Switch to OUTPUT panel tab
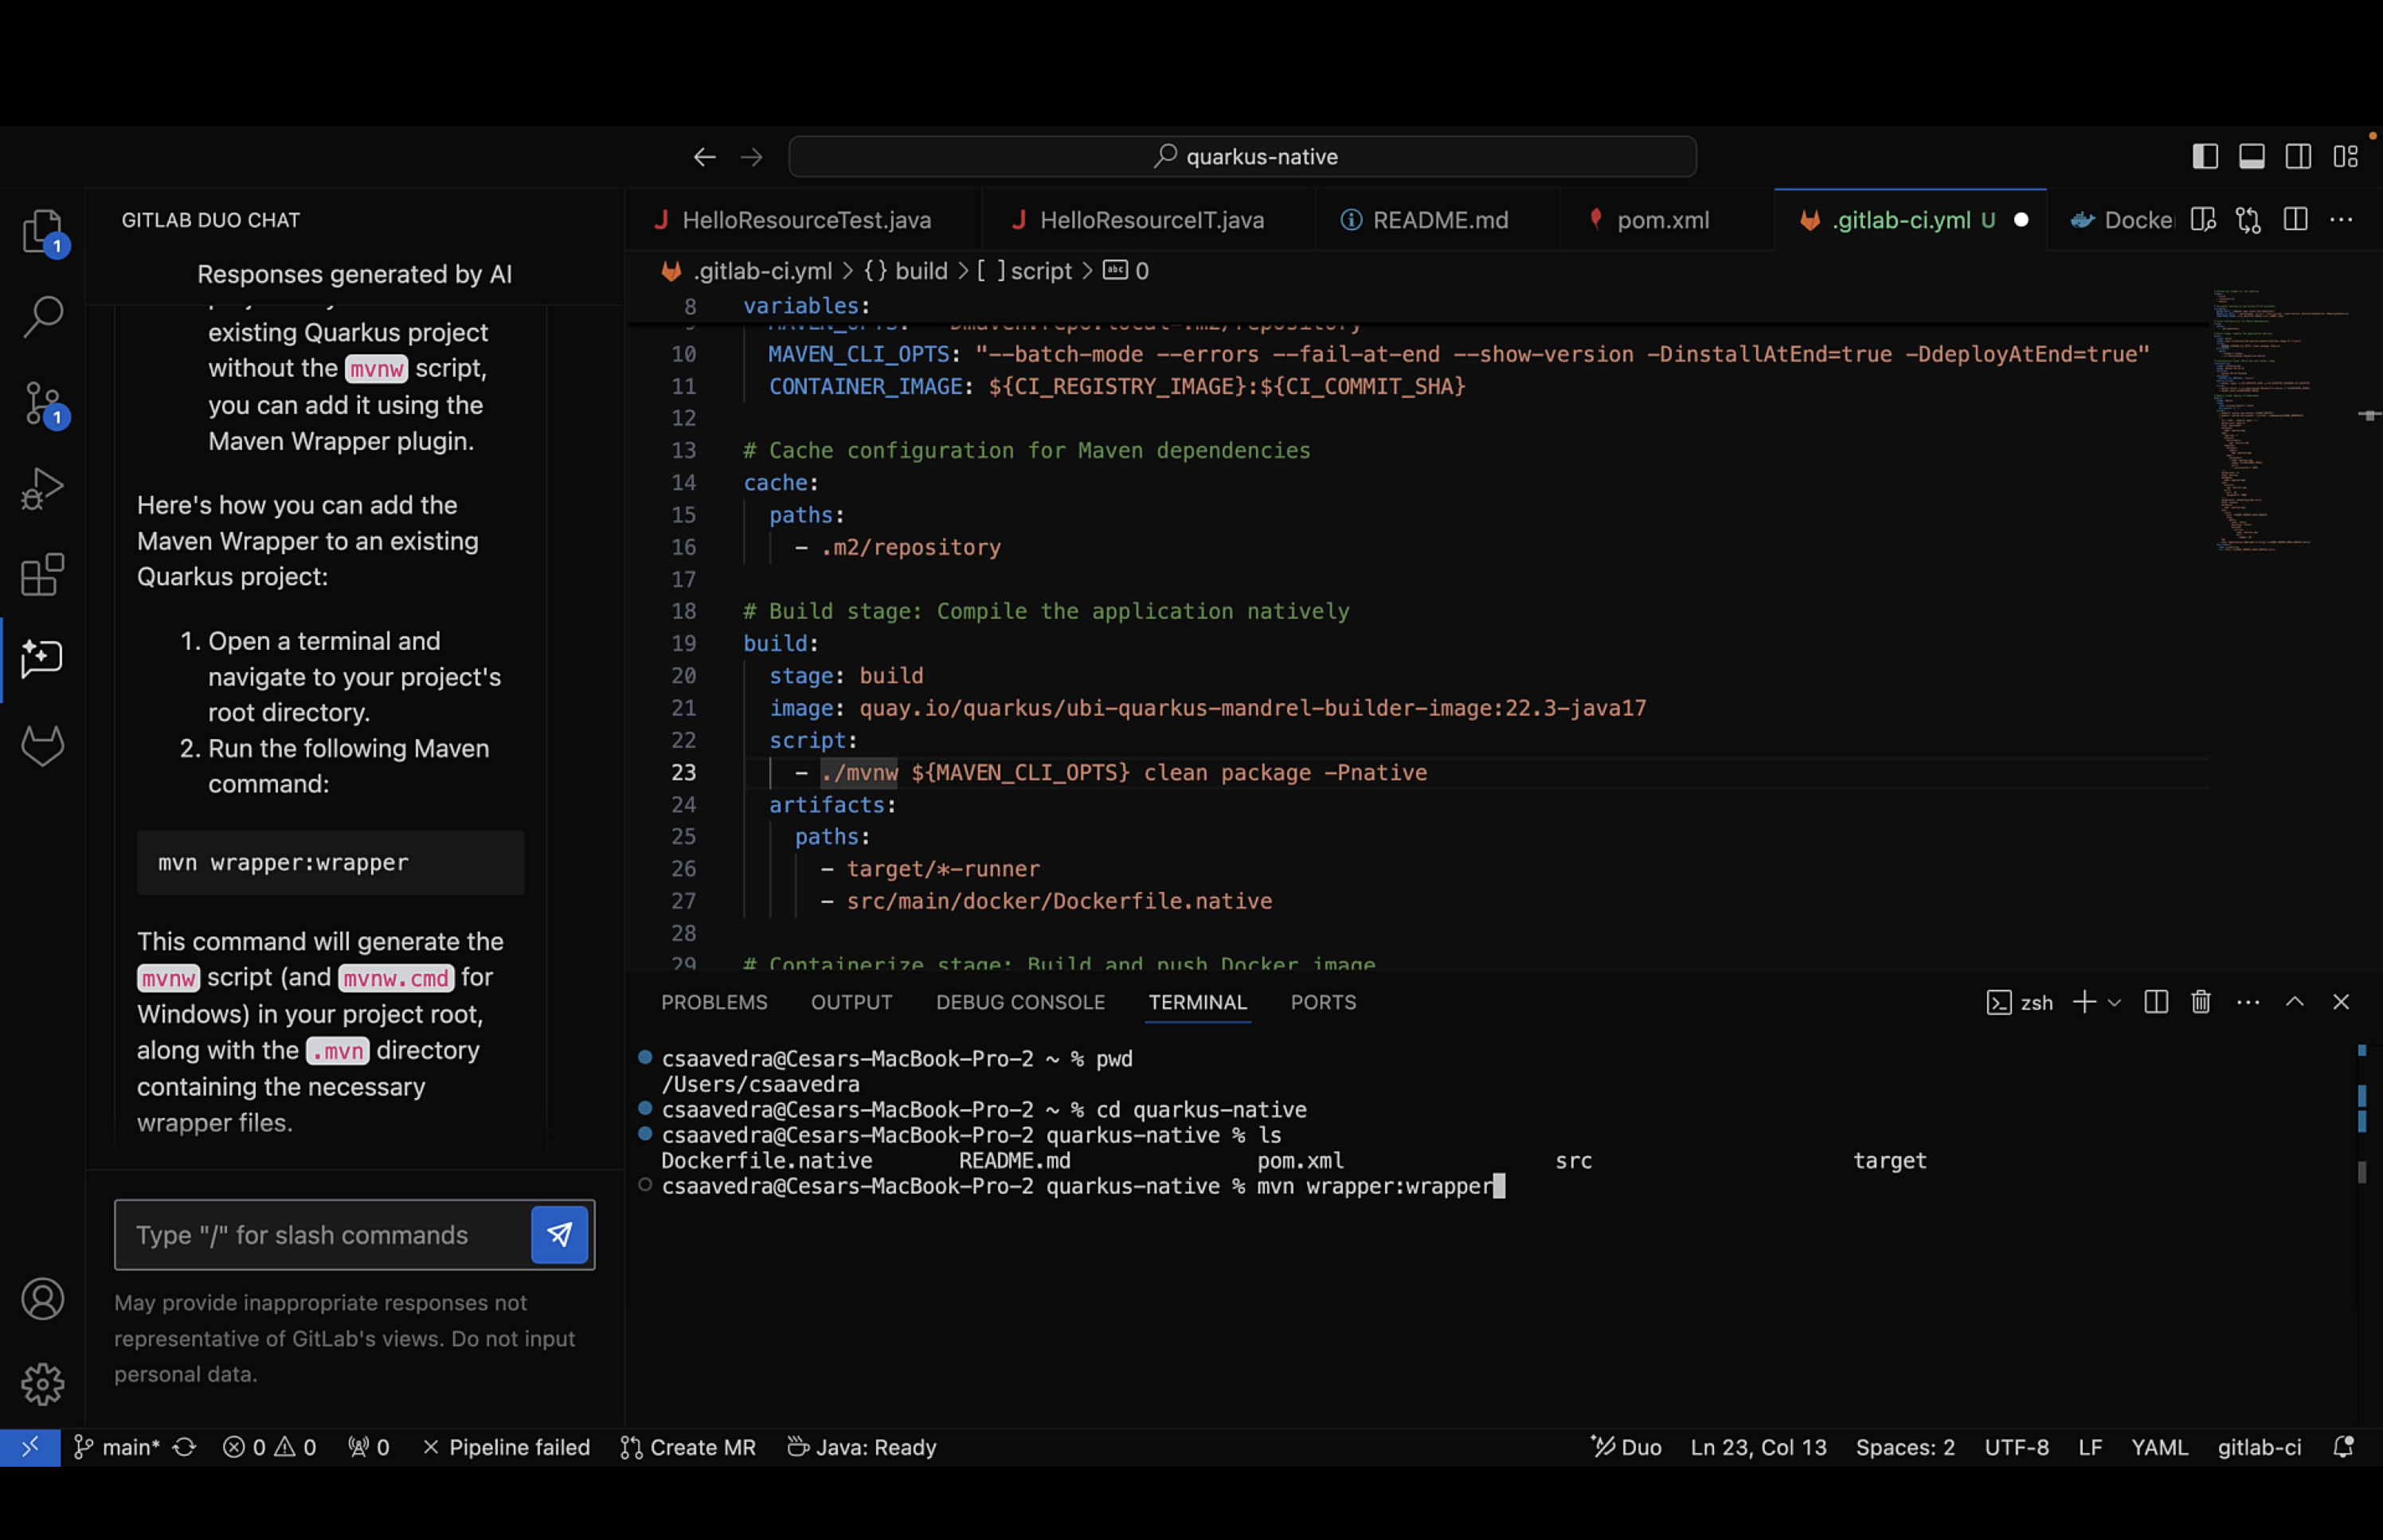 point(852,1002)
